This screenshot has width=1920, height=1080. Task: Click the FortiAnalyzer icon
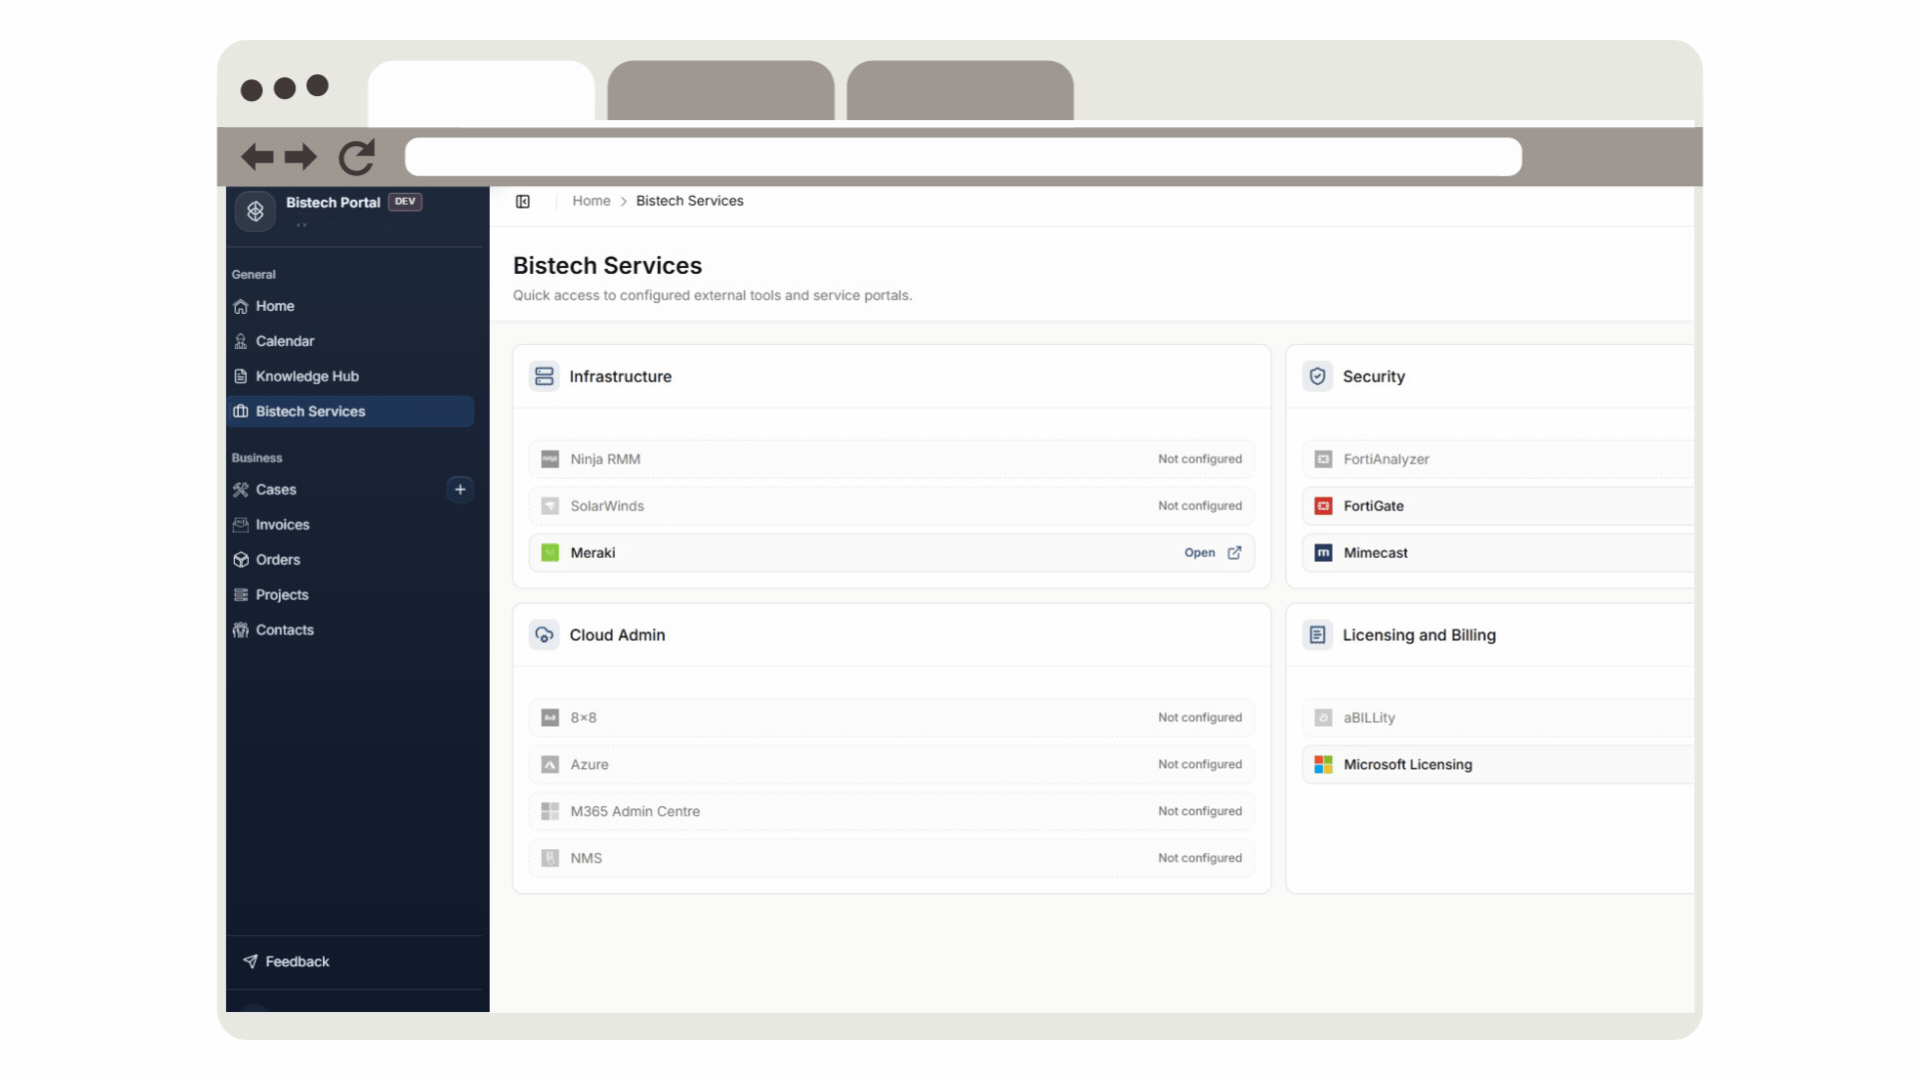1323,459
